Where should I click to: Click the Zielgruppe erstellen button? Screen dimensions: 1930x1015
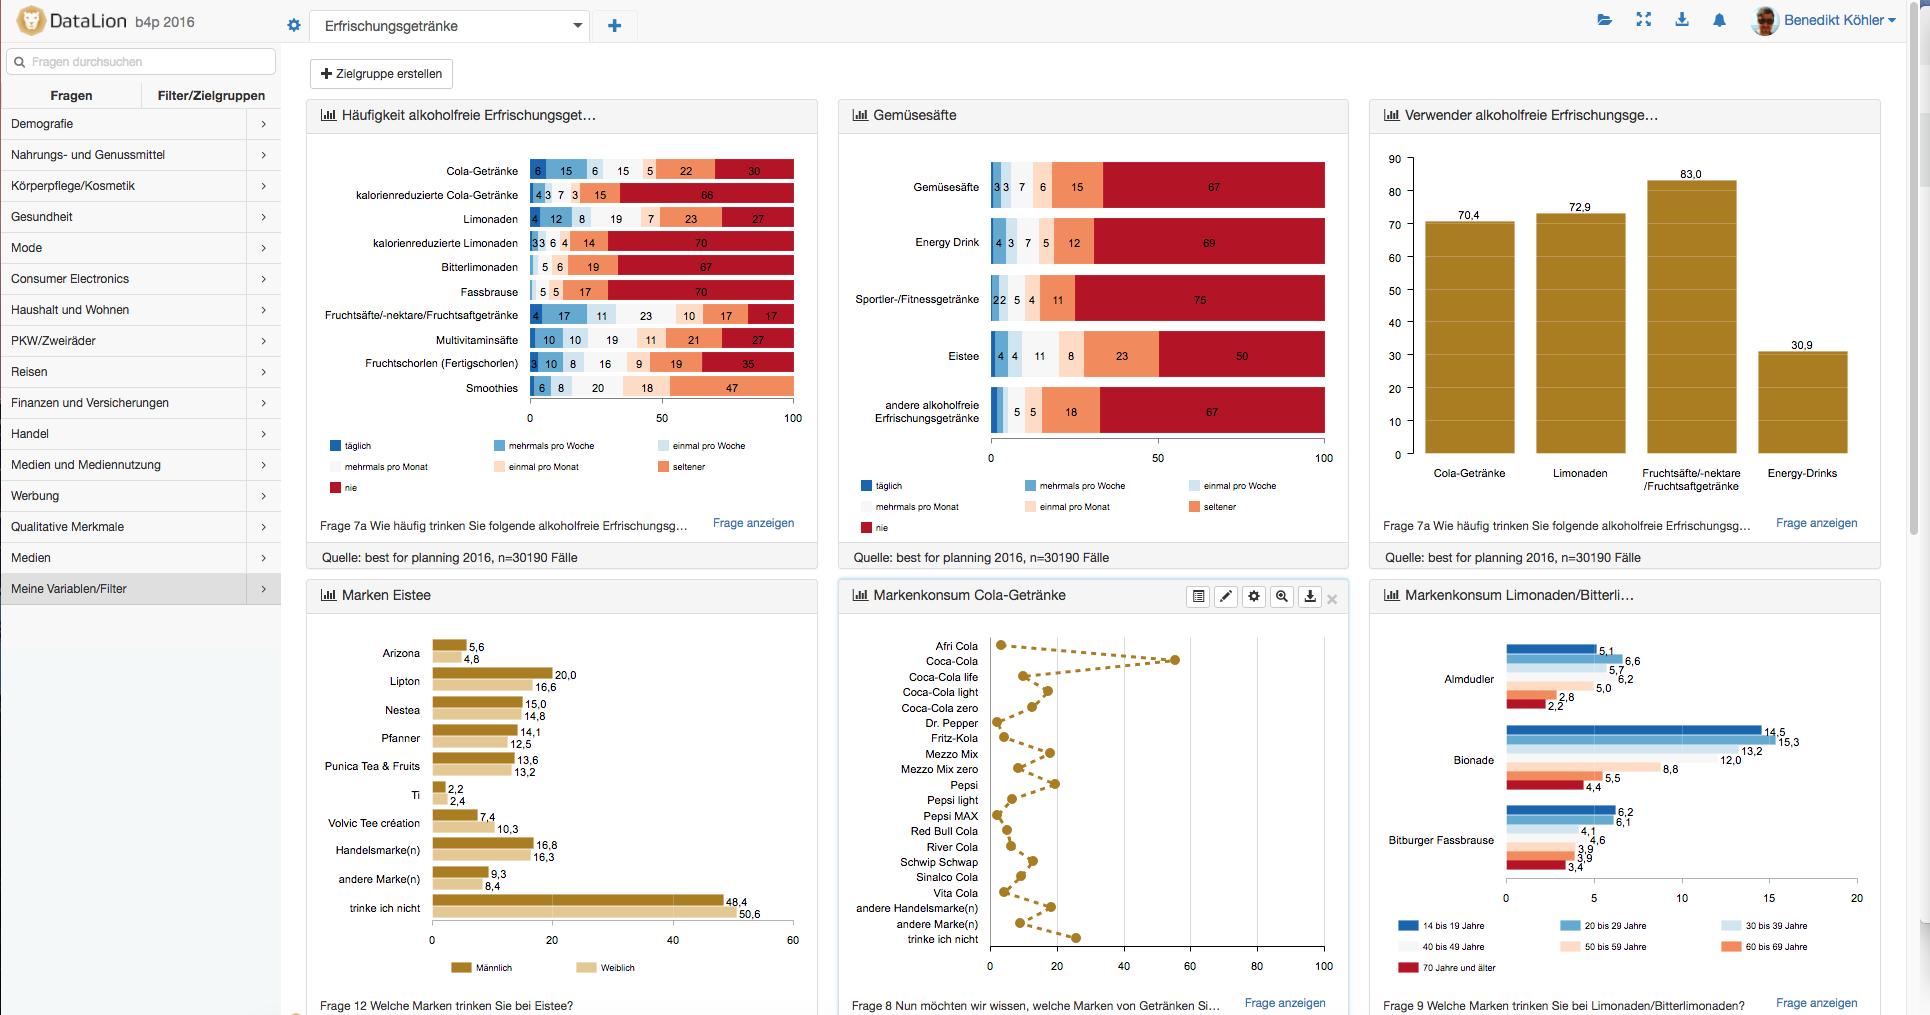[381, 74]
